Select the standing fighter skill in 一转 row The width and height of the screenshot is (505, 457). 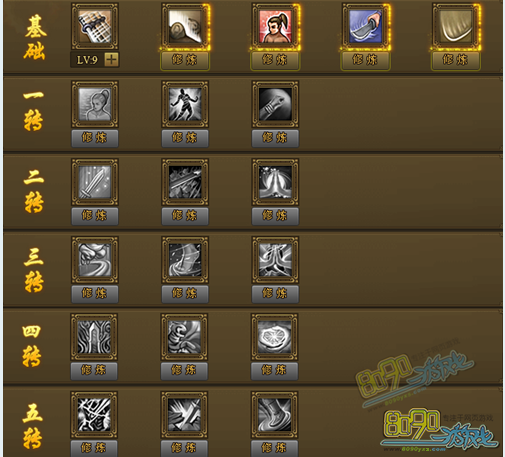click(185, 104)
